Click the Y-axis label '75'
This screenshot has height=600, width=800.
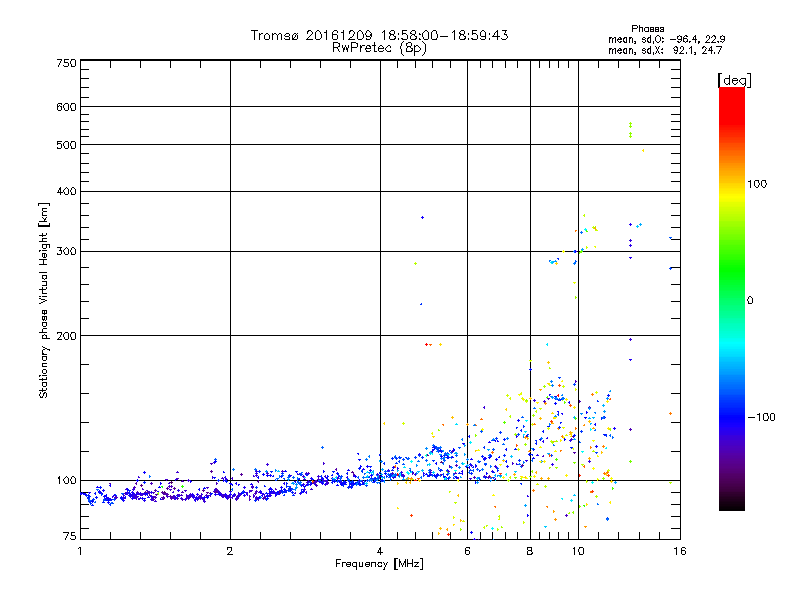pos(70,536)
